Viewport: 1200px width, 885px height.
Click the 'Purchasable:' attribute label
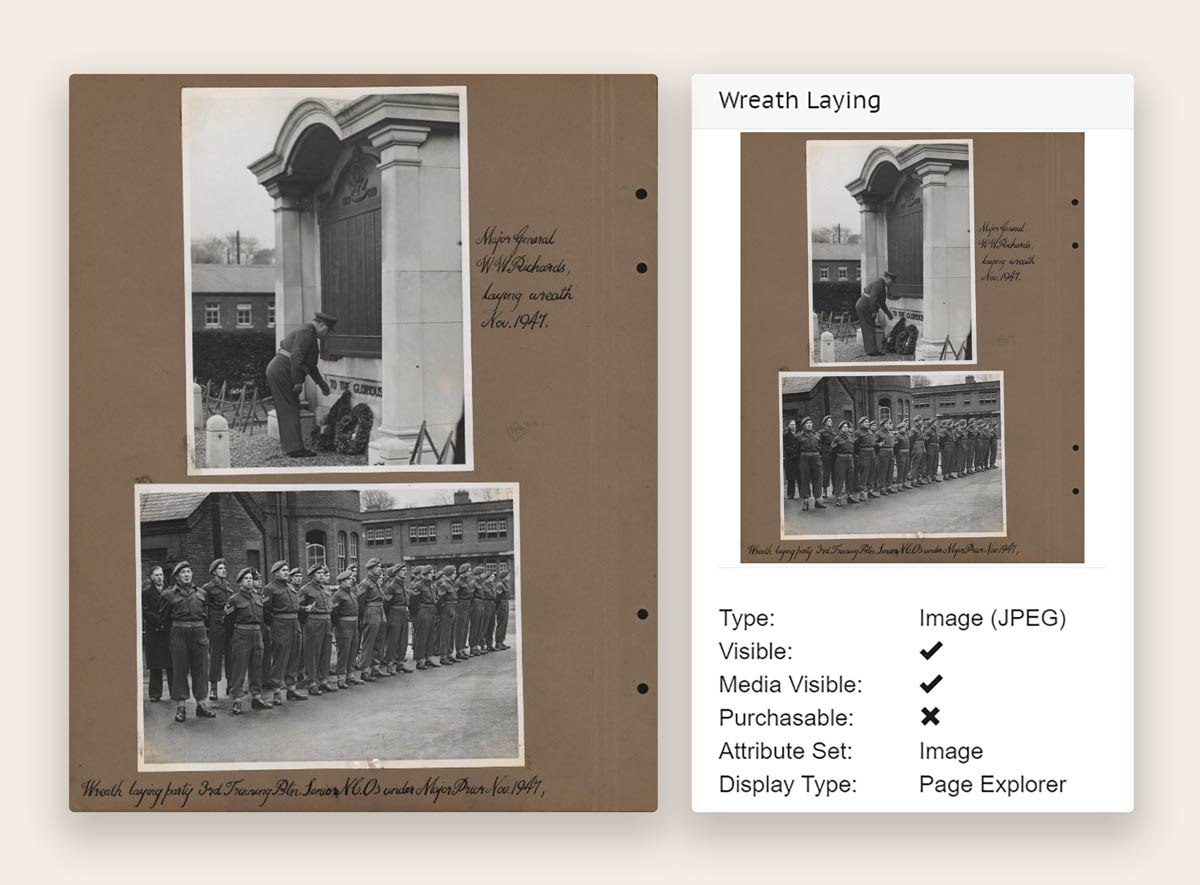click(x=786, y=717)
